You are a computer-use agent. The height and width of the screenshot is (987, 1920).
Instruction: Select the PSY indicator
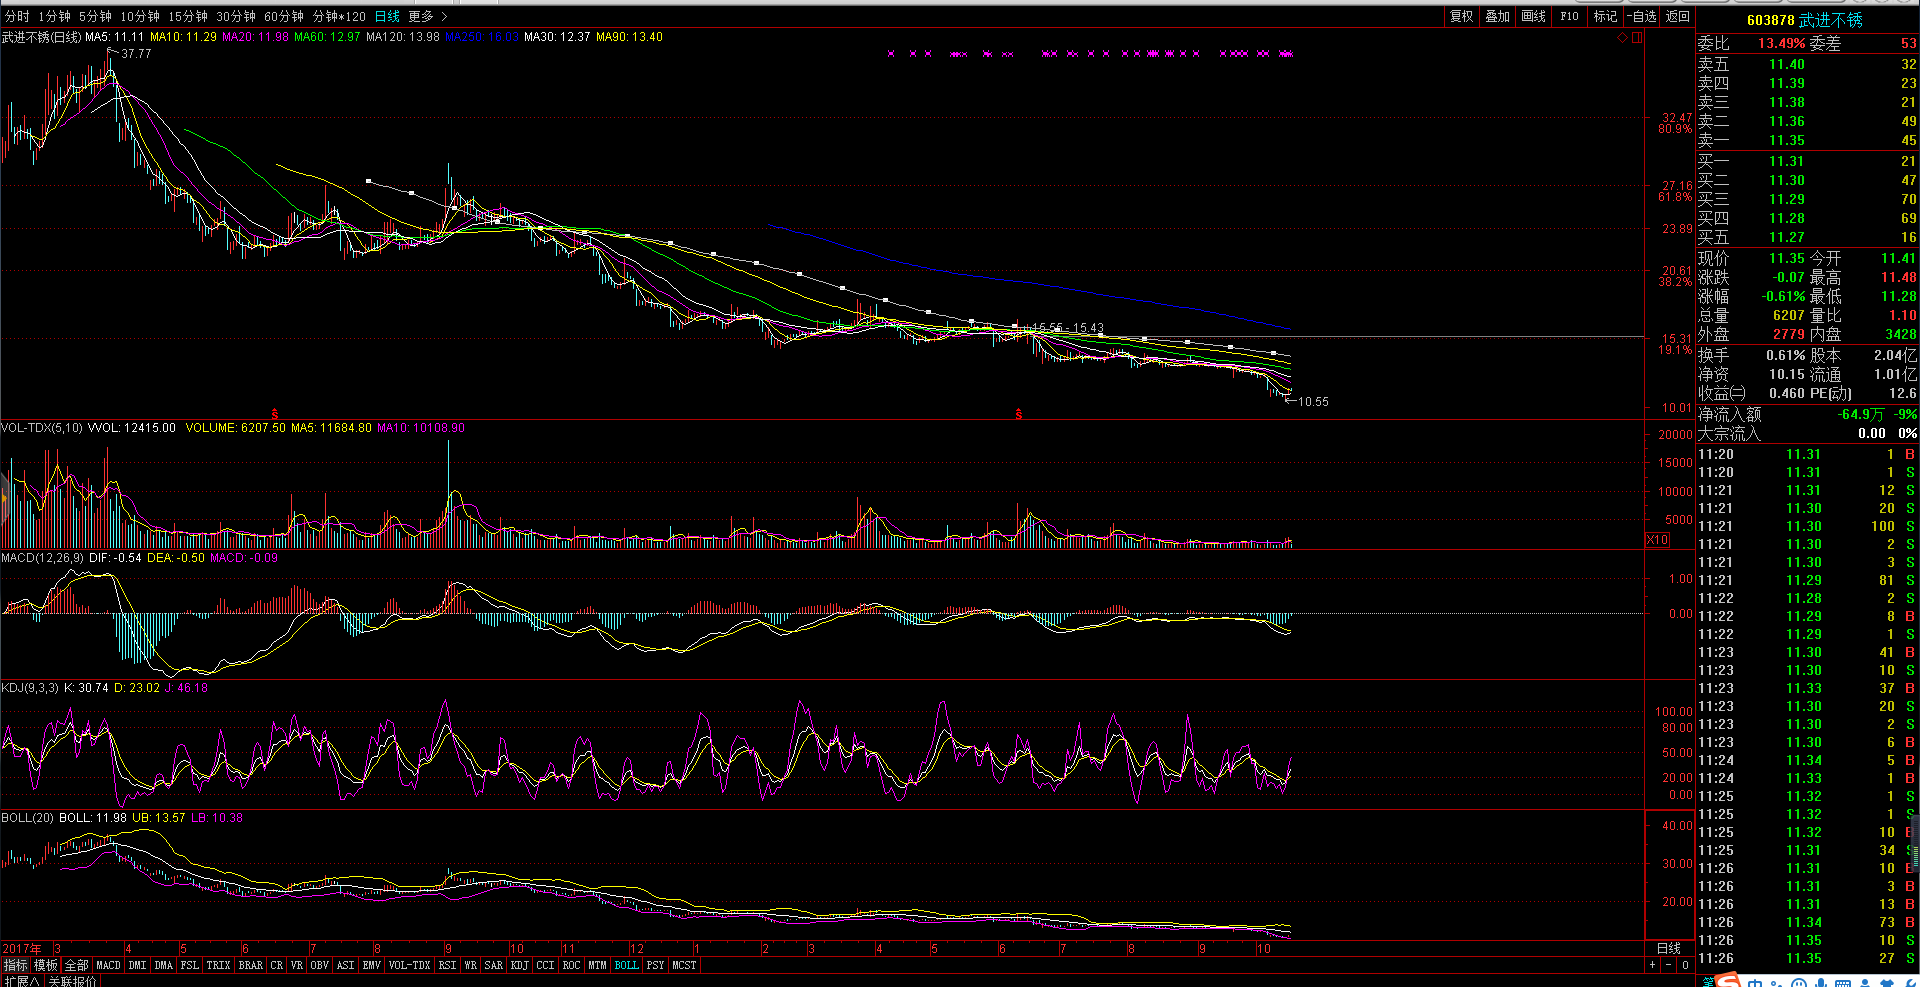coord(655,965)
